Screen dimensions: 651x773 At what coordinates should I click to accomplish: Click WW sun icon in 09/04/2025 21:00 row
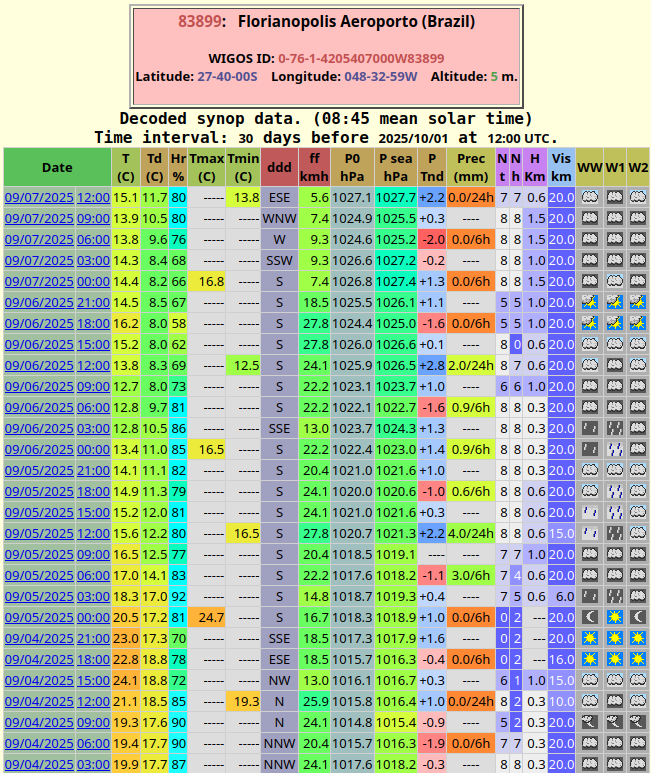point(589,638)
